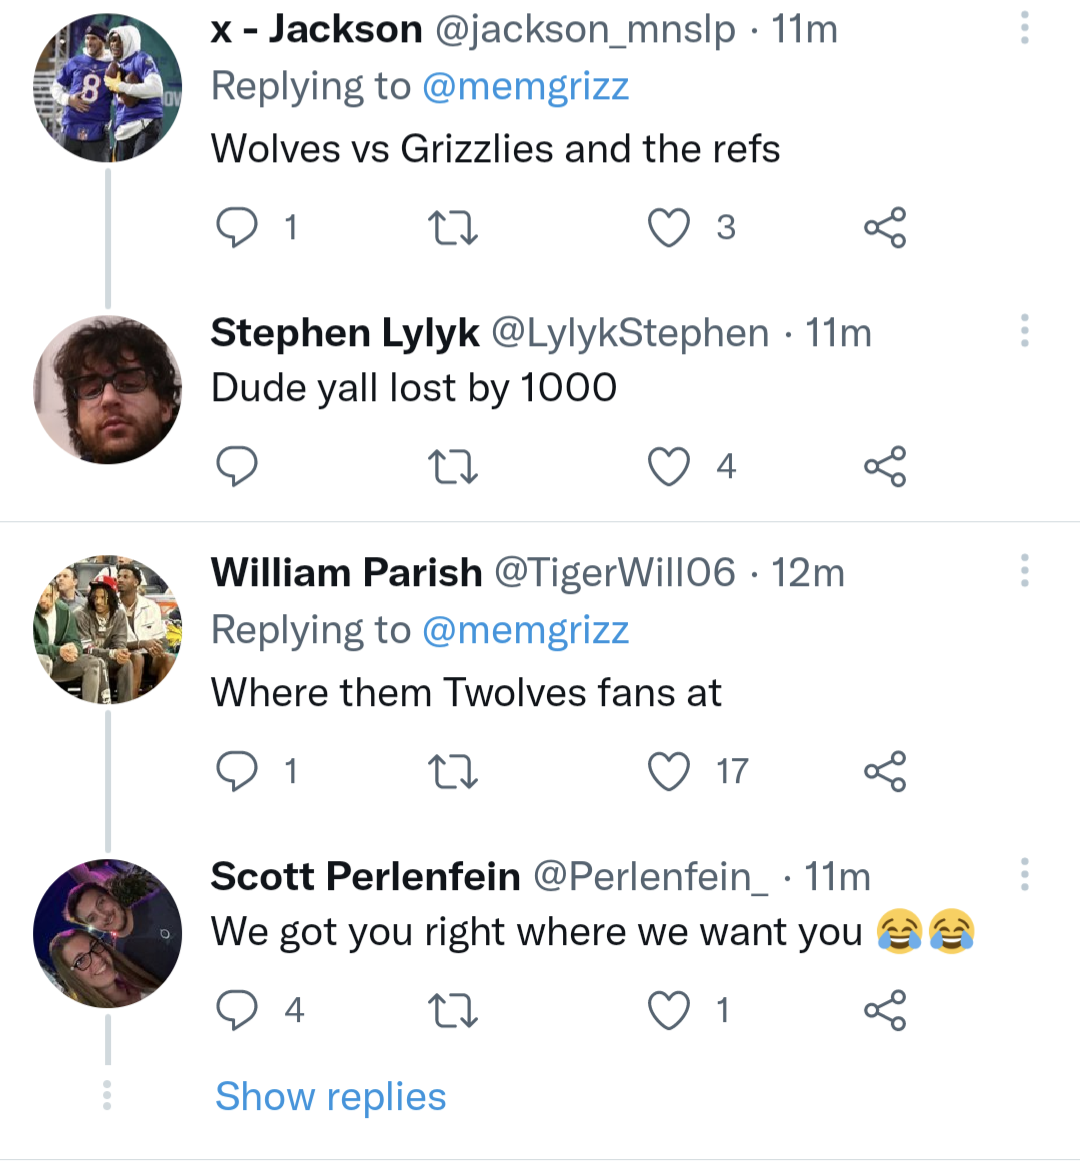Click the reply icon on x - Jackson's tweet
Image resolution: width=1080 pixels, height=1165 pixels.
pos(237,227)
